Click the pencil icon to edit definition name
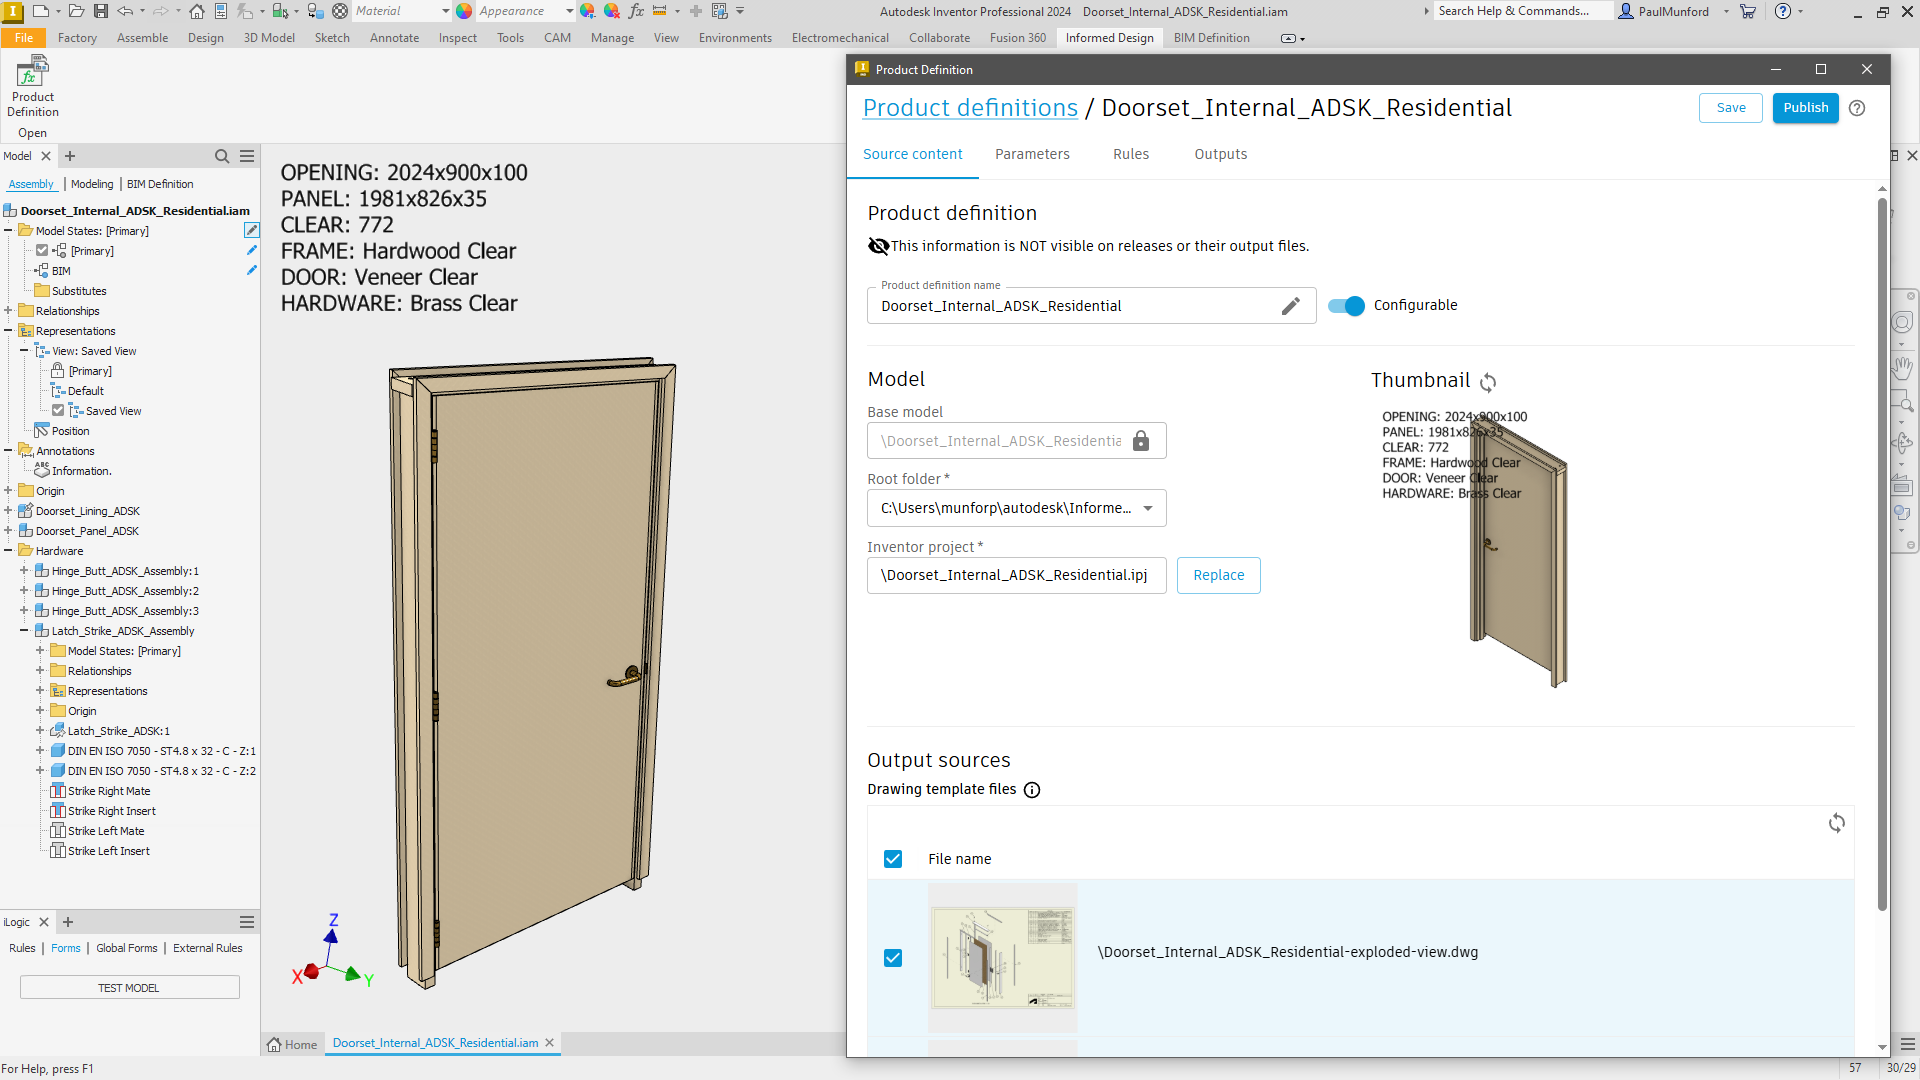 (x=1290, y=306)
